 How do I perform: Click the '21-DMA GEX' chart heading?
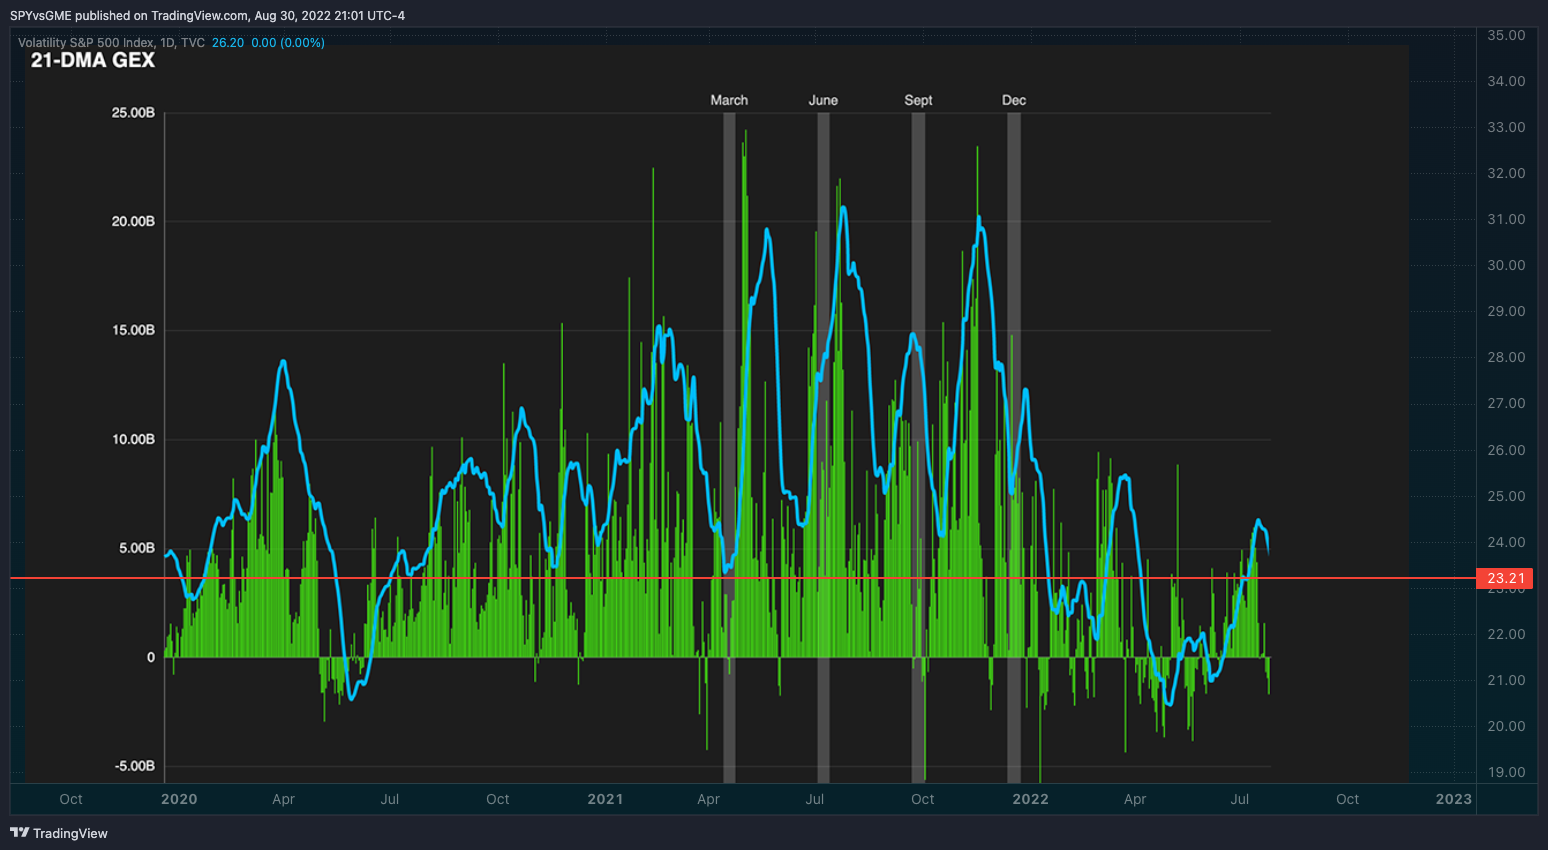pos(93,60)
